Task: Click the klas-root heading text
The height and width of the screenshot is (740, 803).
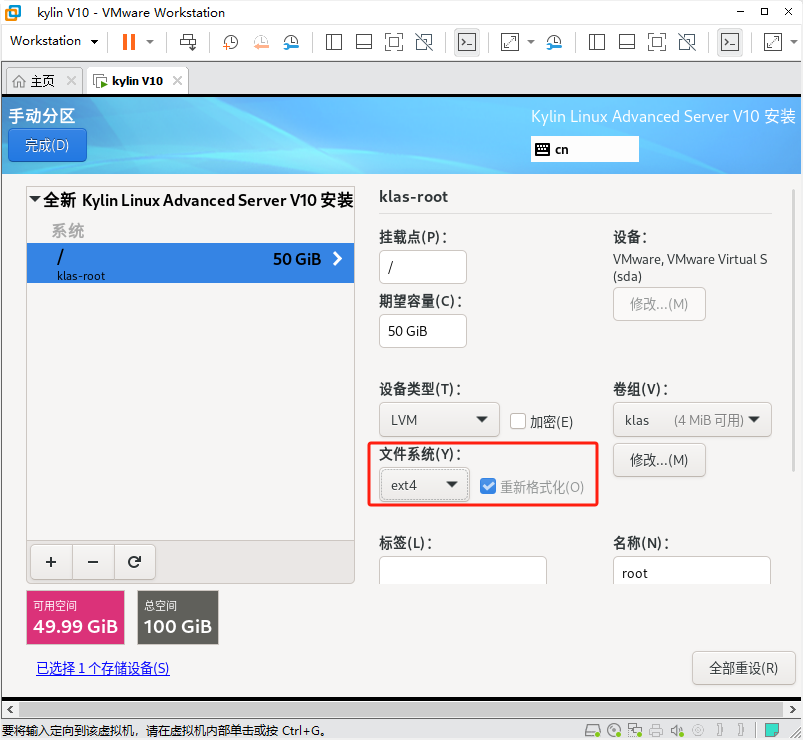Action: (x=413, y=197)
